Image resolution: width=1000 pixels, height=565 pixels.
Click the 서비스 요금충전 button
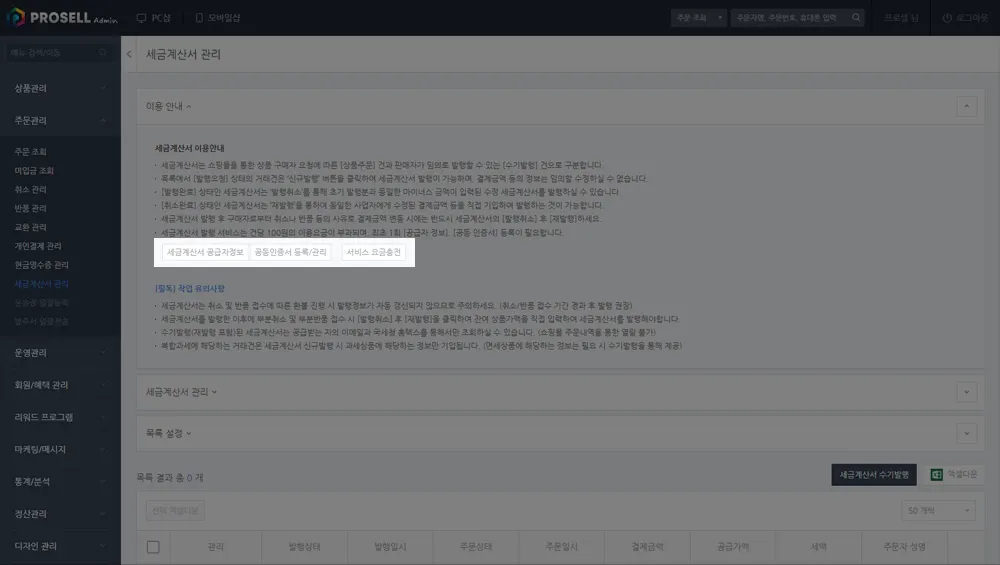coord(374,252)
